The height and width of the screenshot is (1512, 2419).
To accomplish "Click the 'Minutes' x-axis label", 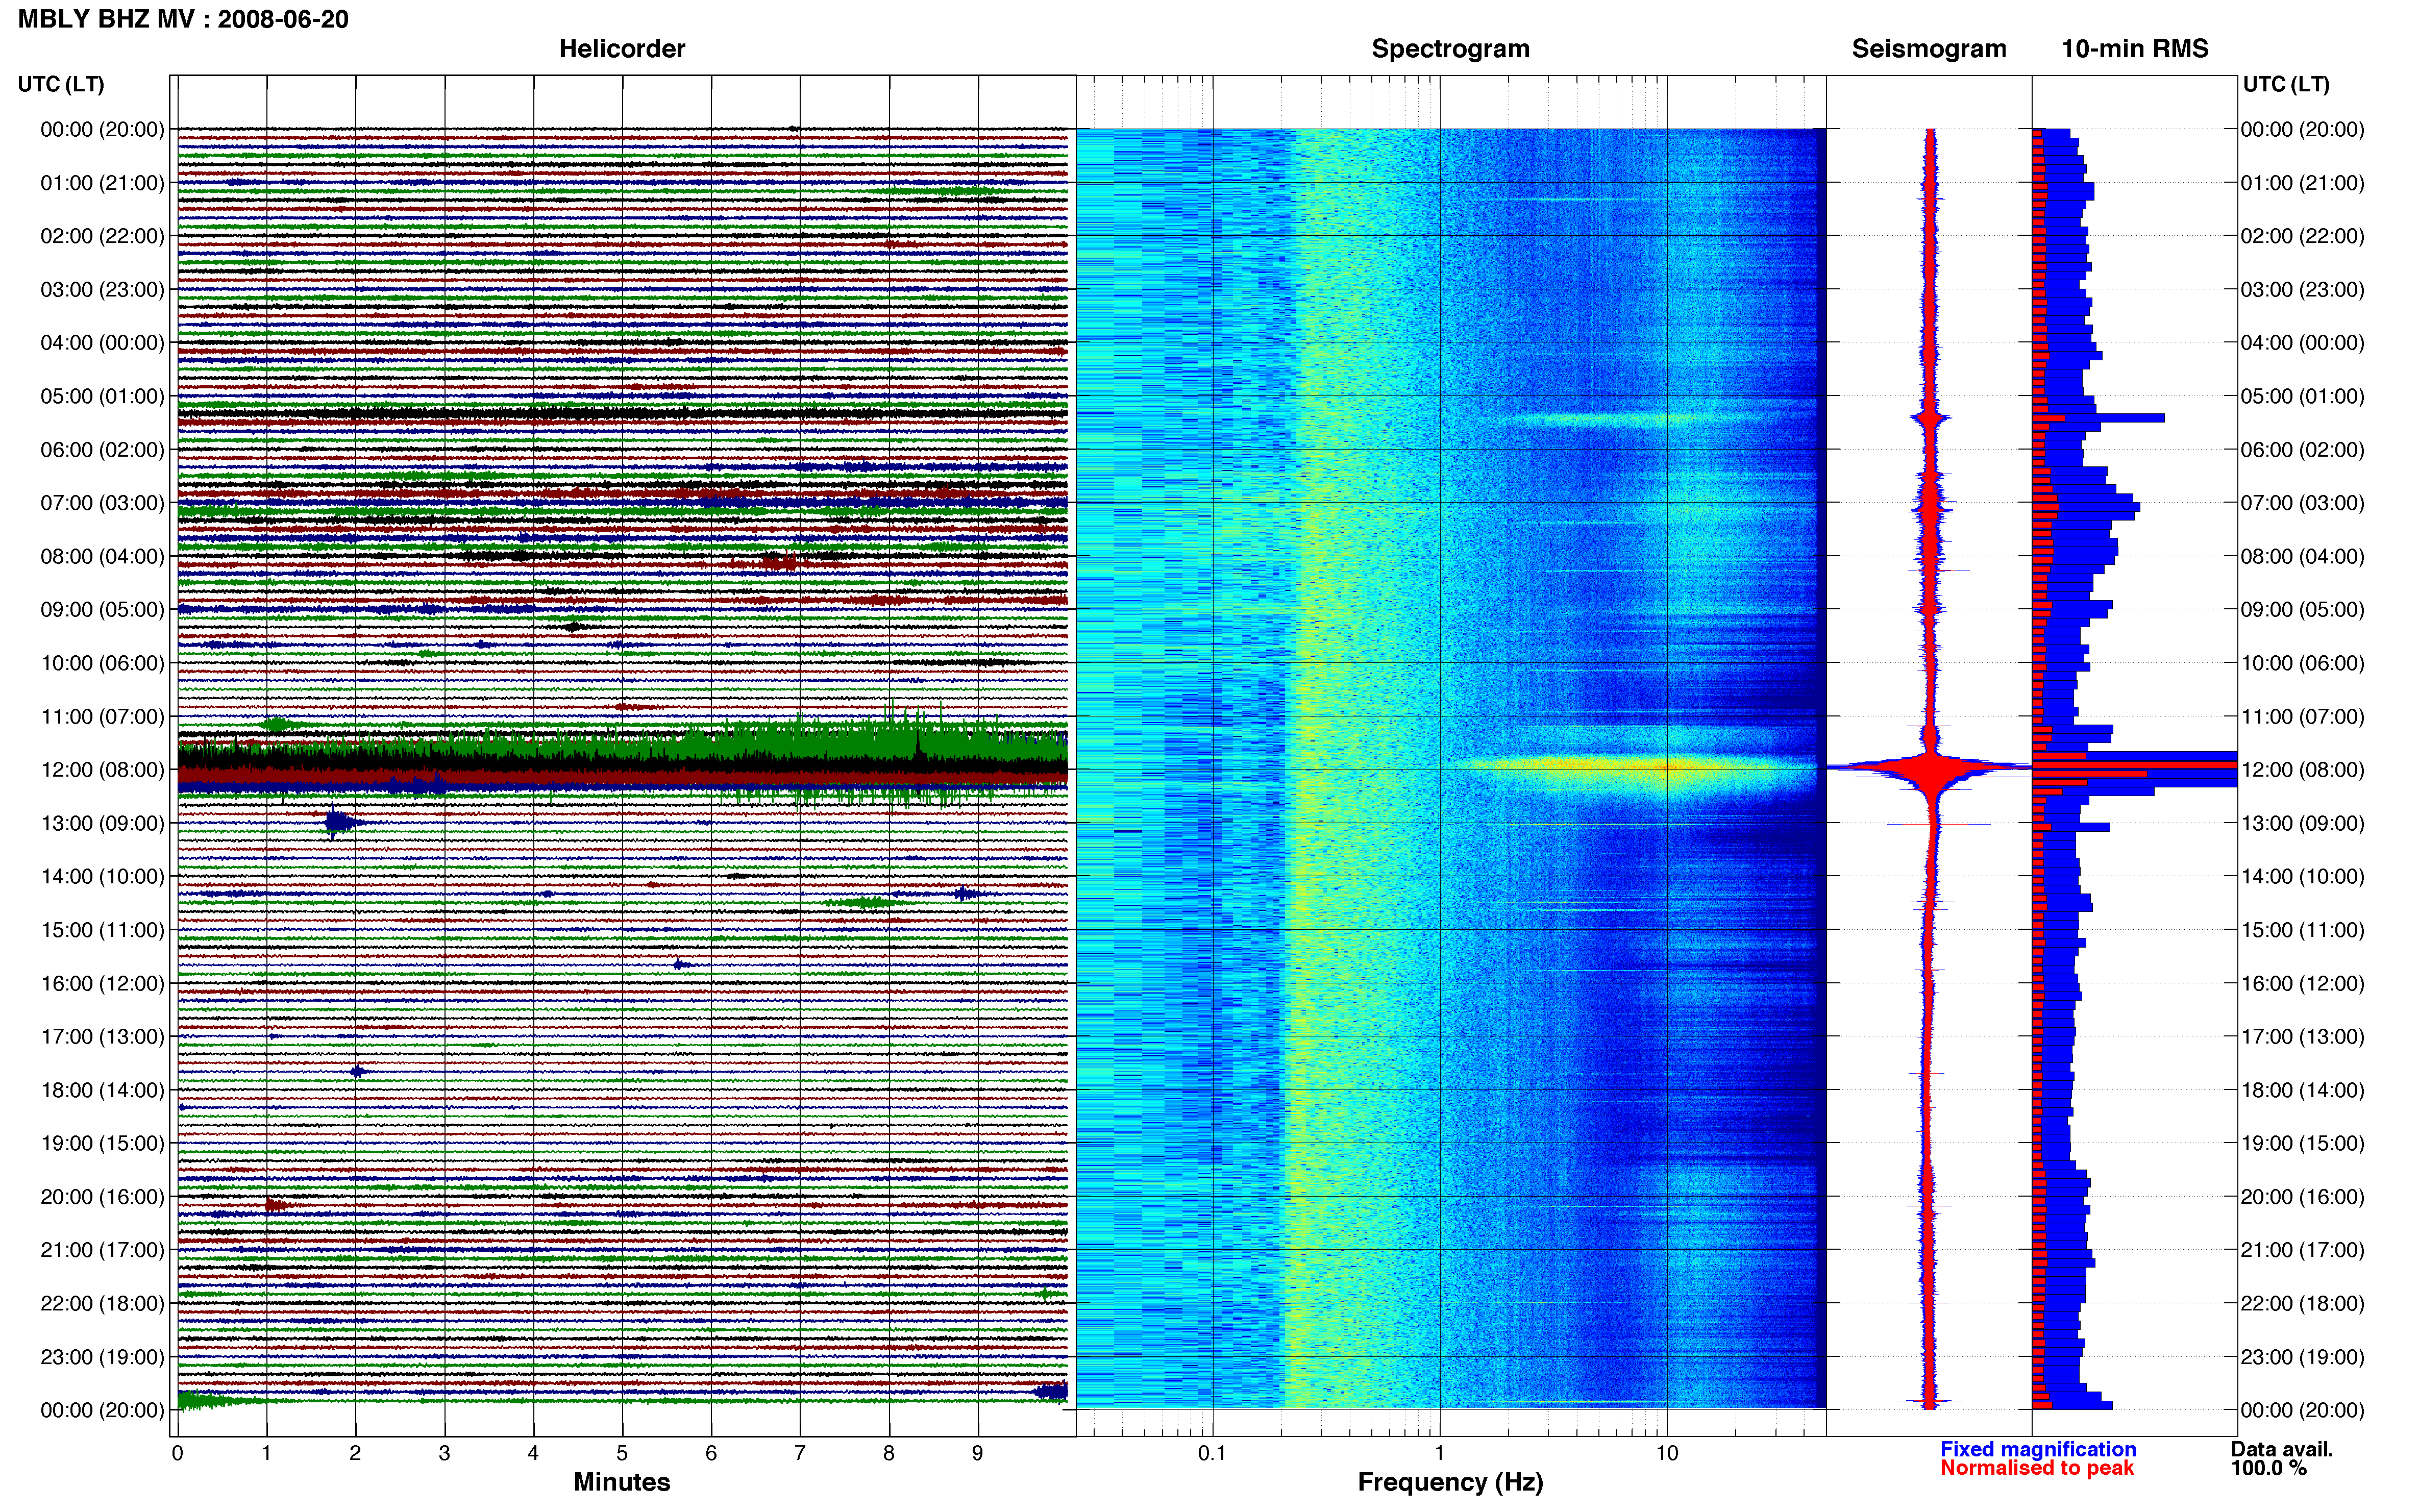I will pos(621,1482).
